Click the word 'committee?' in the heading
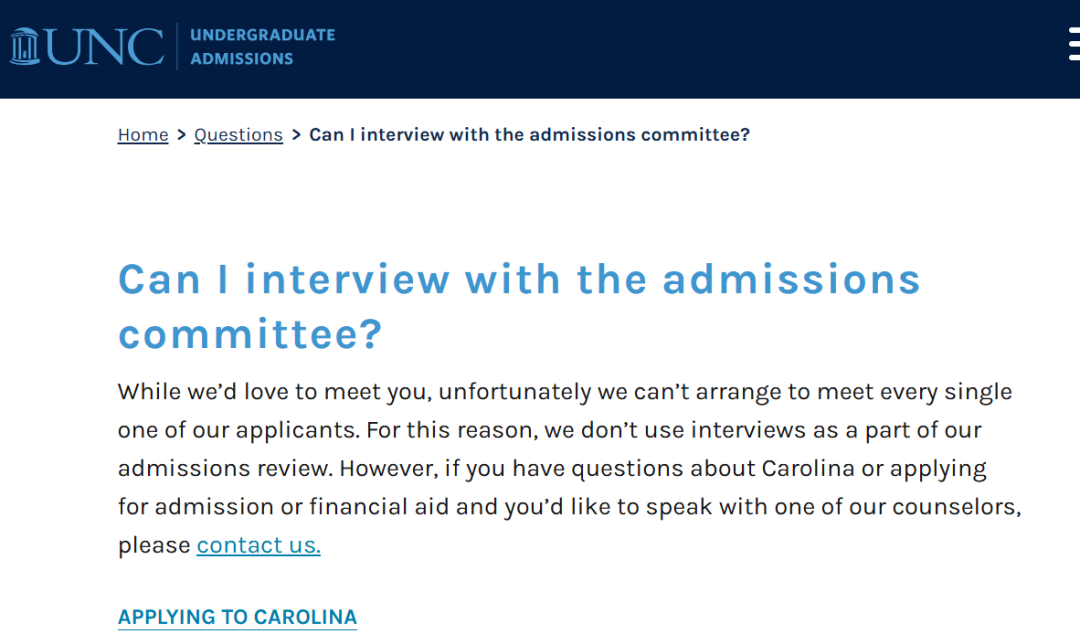 tap(249, 335)
